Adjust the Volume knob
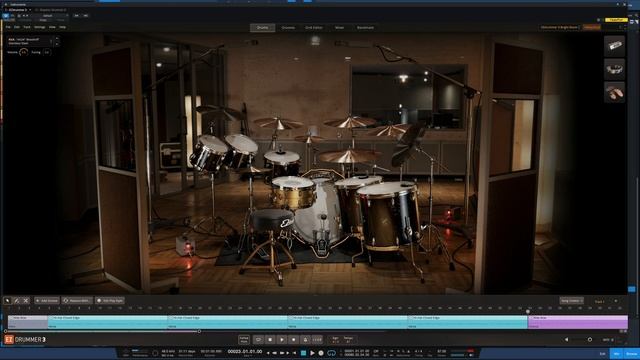Image resolution: width=640 pixels, height=360 pixels. pos(24,52)
